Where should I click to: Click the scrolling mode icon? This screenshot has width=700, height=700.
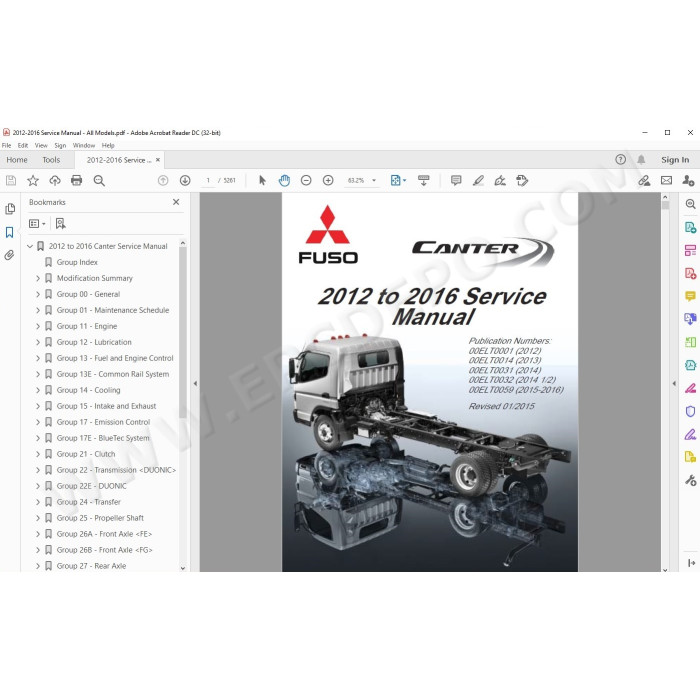[423, 180]
